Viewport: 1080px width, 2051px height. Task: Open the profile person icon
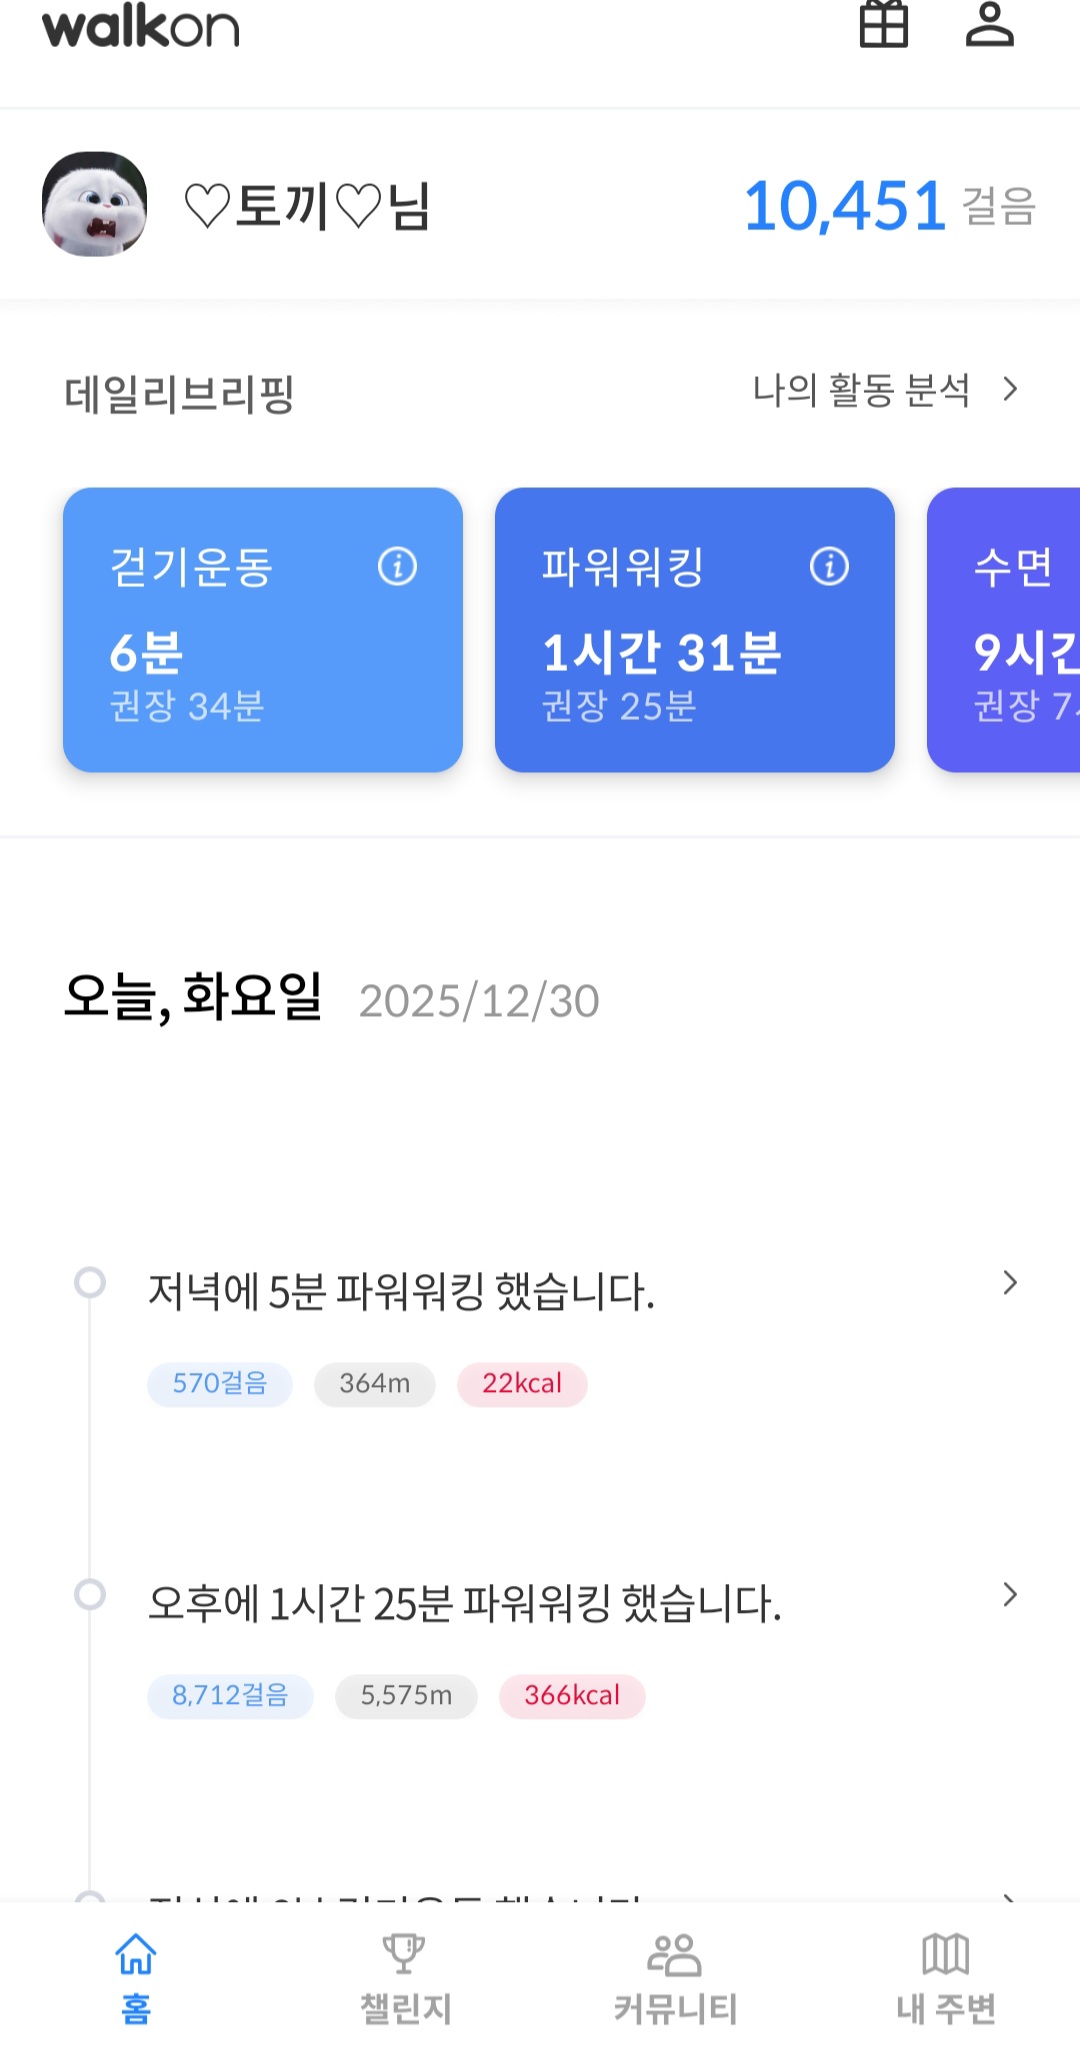click(989, 24)
